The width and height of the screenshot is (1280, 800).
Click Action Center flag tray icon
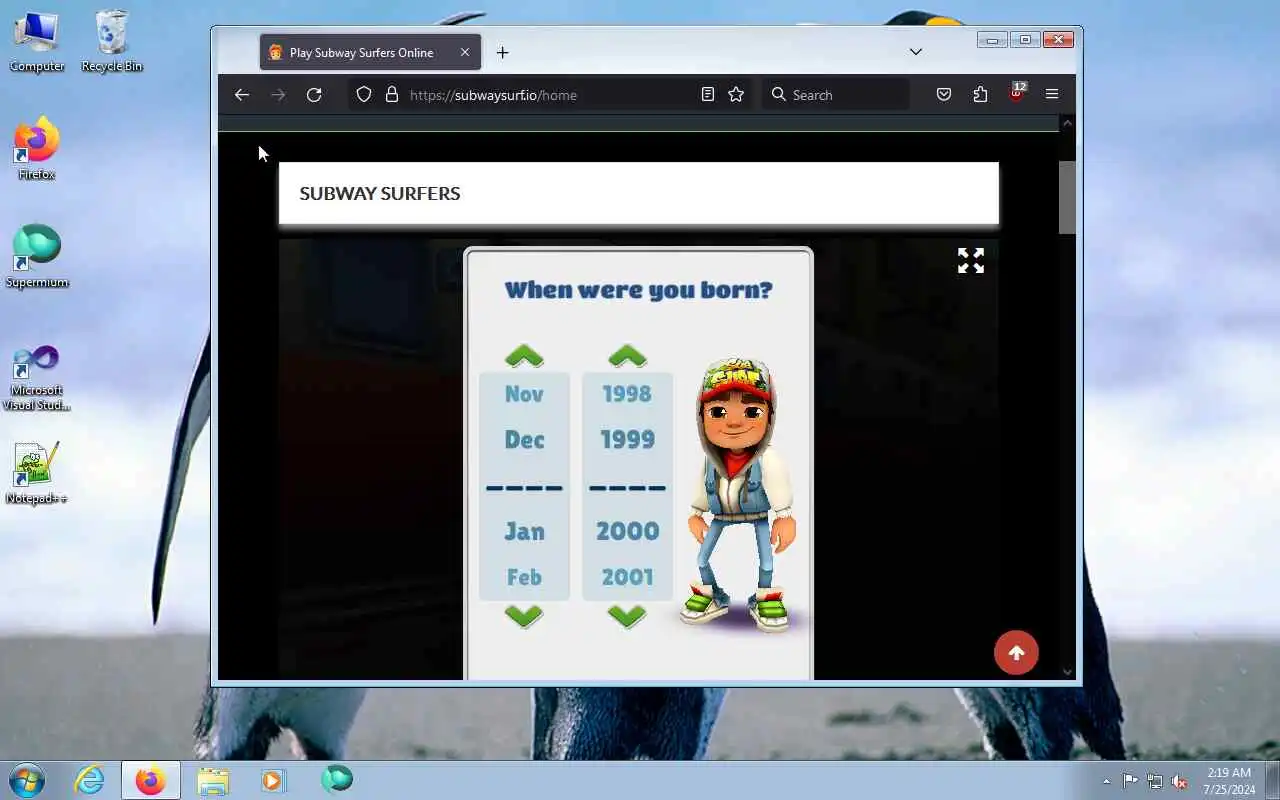click(1130, 781)
